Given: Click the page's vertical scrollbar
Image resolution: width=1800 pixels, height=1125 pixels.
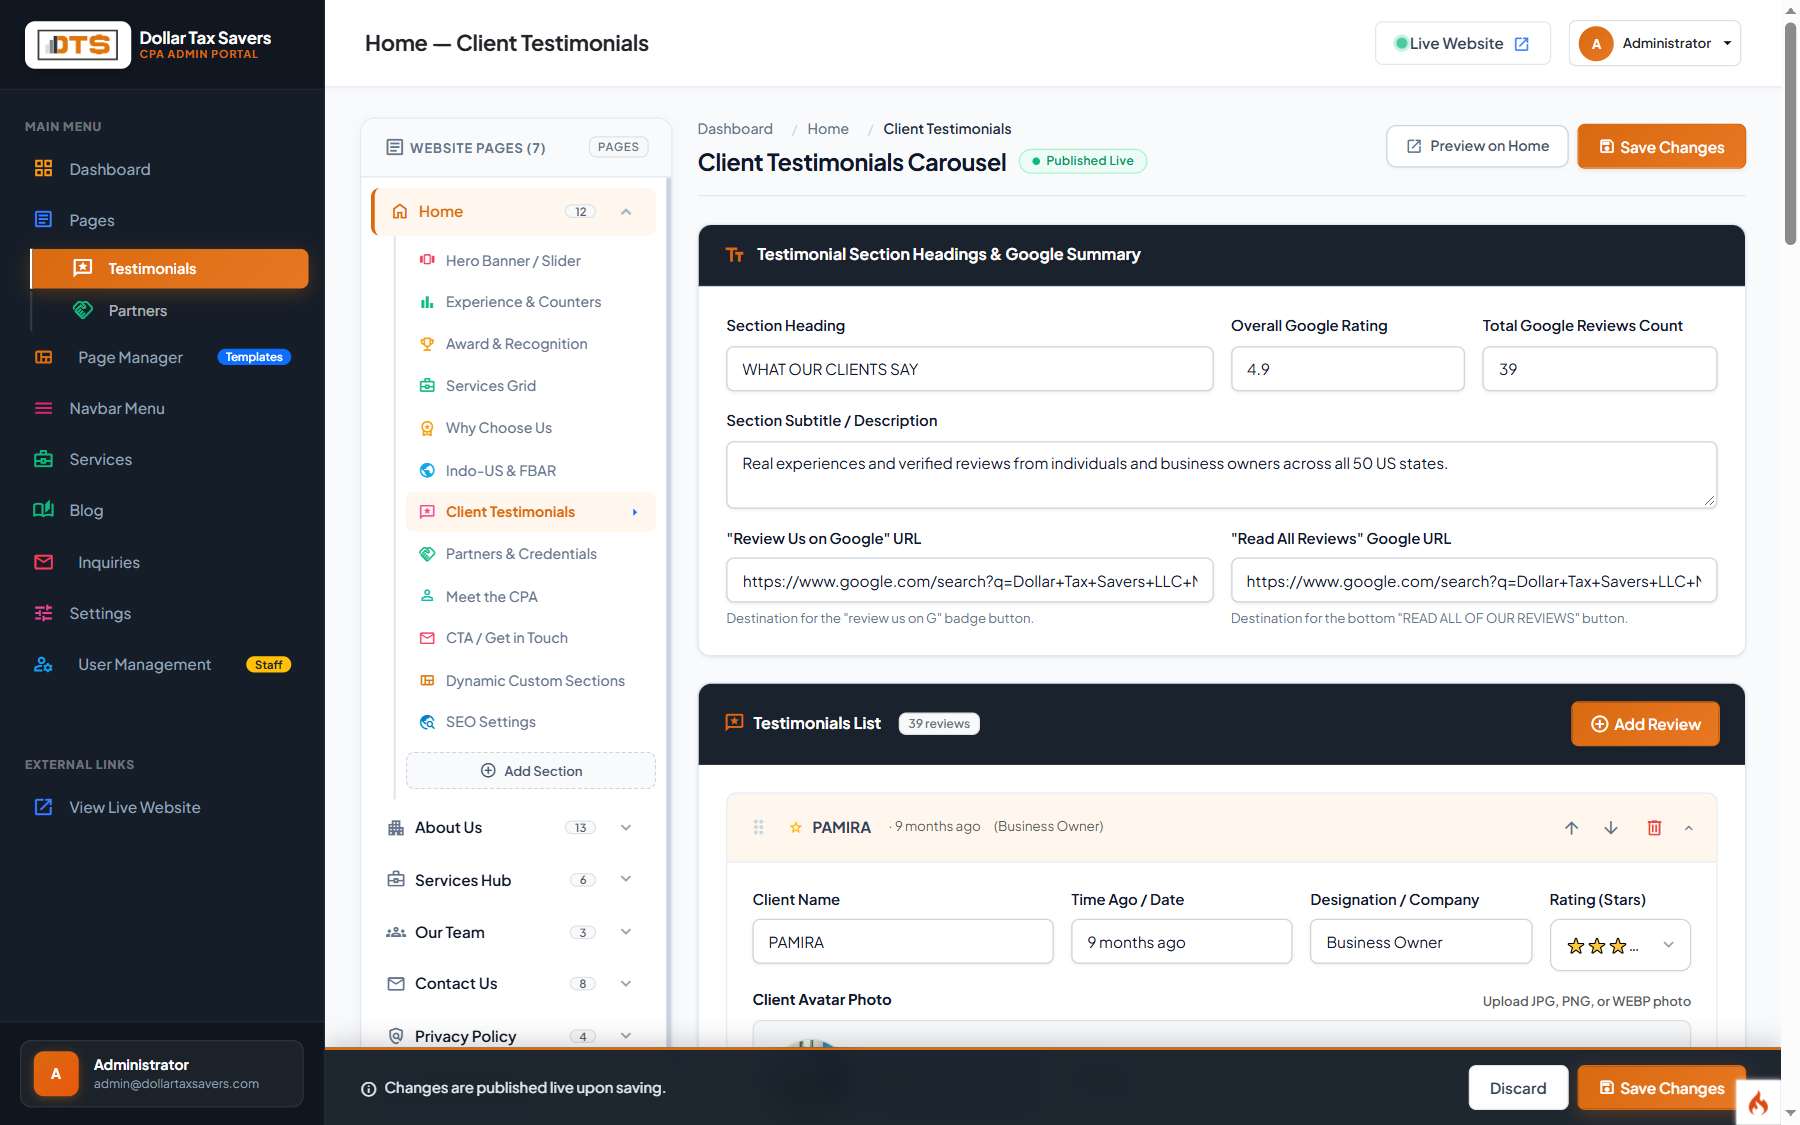Looking at the screenshot, I should [x=1790, y=133].
